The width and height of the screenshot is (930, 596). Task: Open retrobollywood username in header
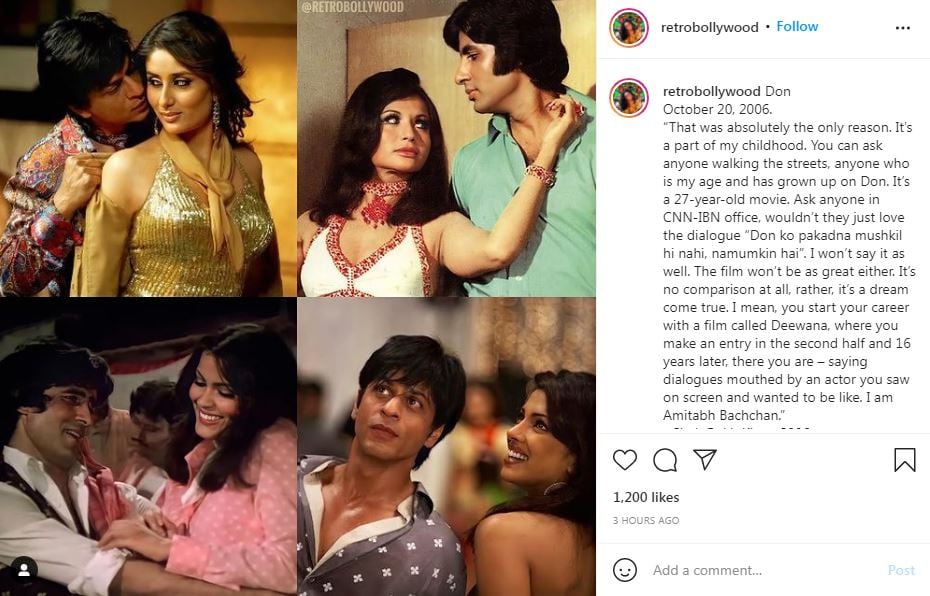(709, 27)
